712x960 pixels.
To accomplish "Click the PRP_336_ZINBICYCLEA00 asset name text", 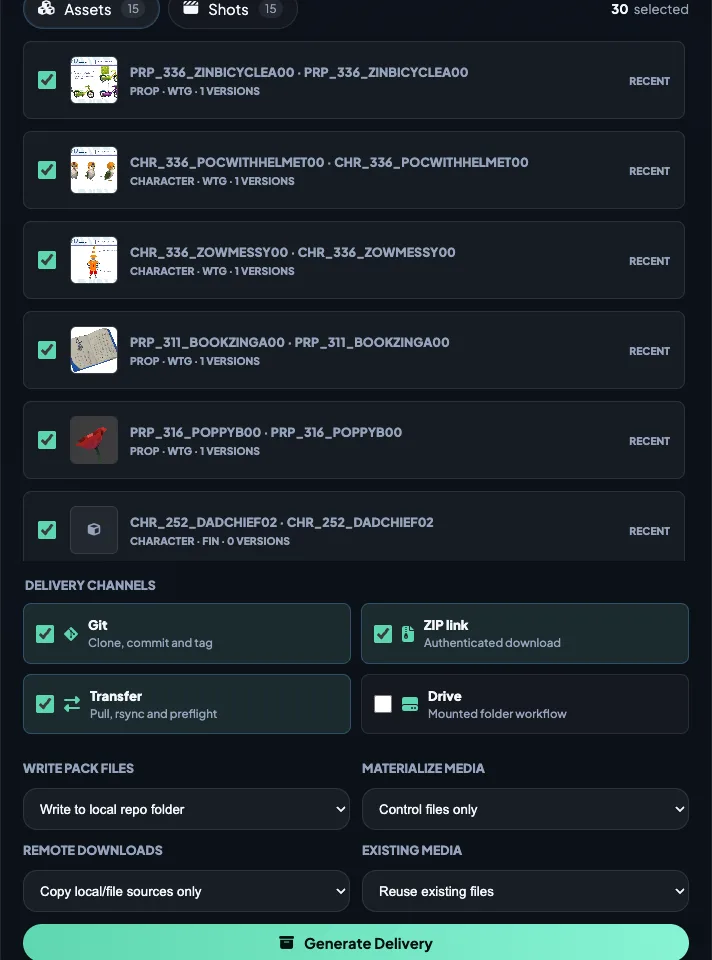I will [x=299, y=72].
